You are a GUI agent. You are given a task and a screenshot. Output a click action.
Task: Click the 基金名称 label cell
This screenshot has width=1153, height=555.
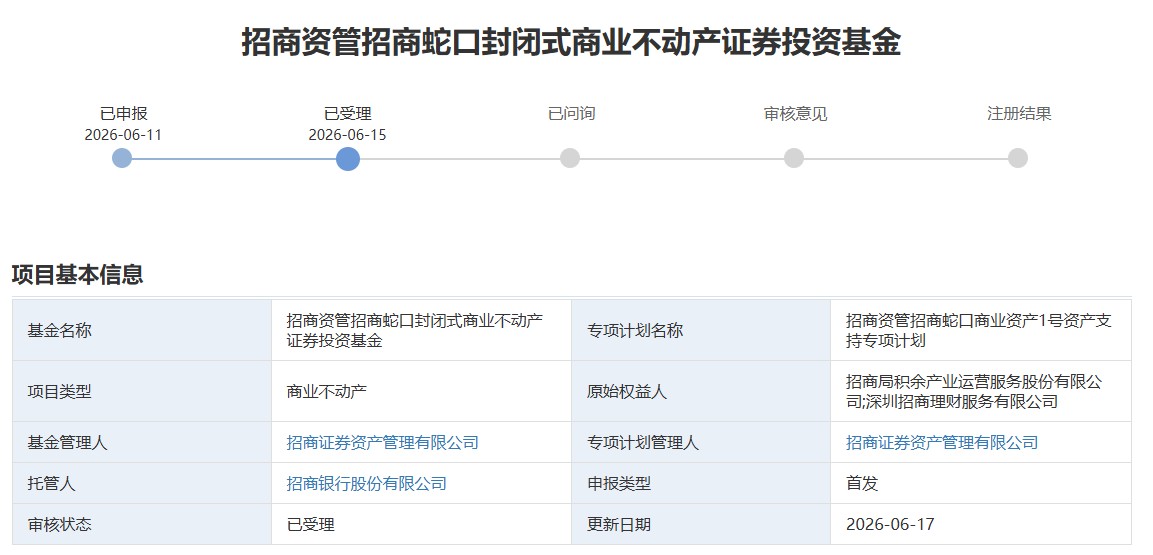coord(142,330)
